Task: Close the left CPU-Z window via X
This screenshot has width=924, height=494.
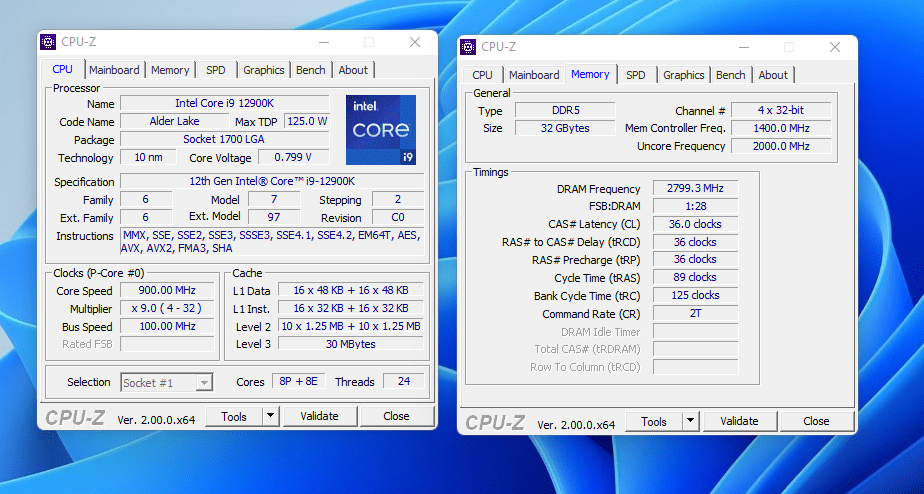Action: coord(415,42)
